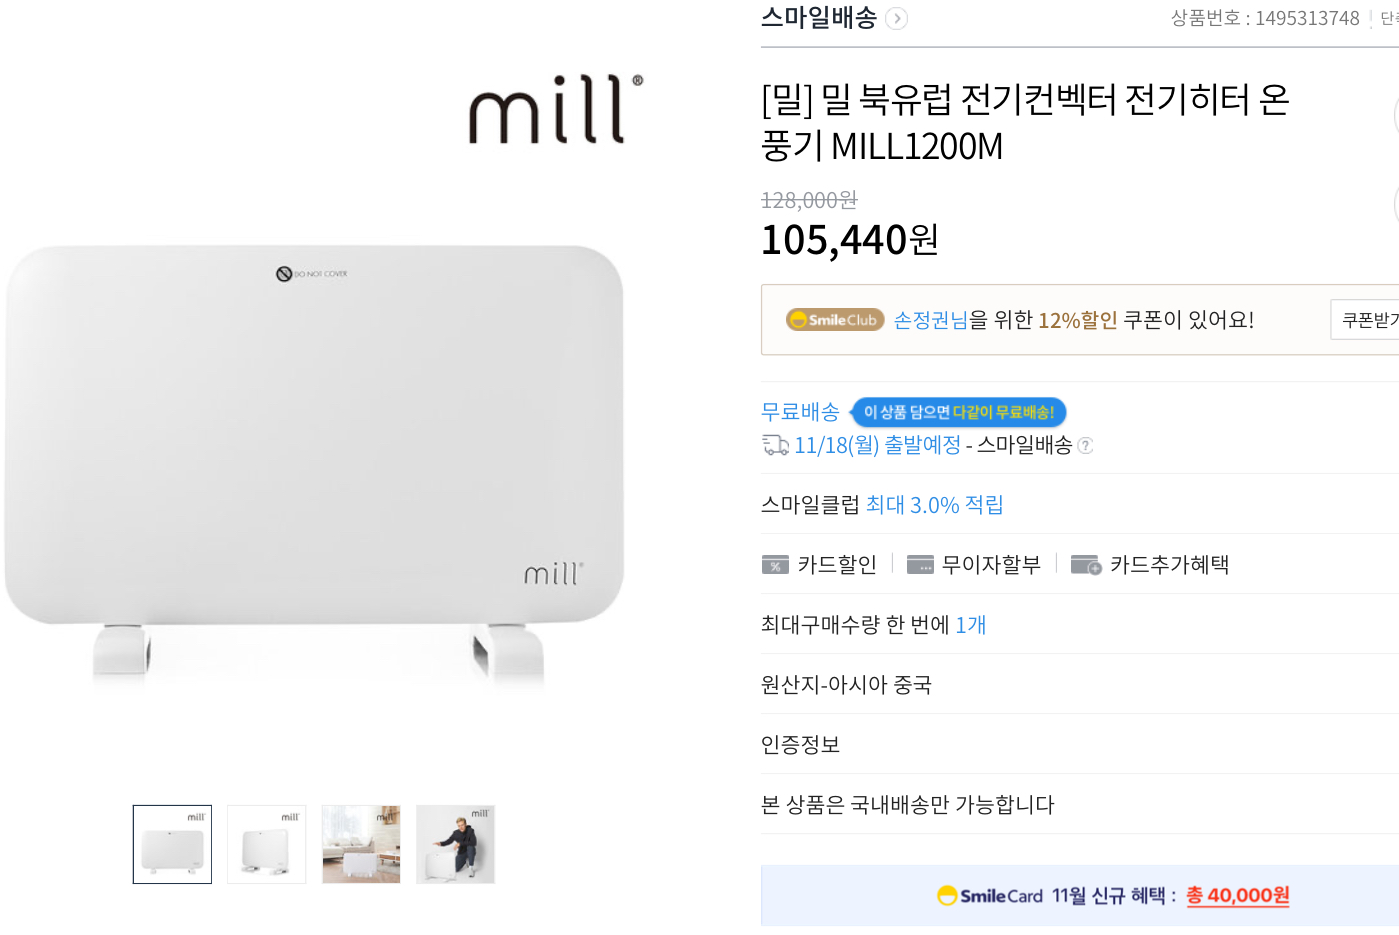Click the delivery truck icon

[x=775, y=445]
